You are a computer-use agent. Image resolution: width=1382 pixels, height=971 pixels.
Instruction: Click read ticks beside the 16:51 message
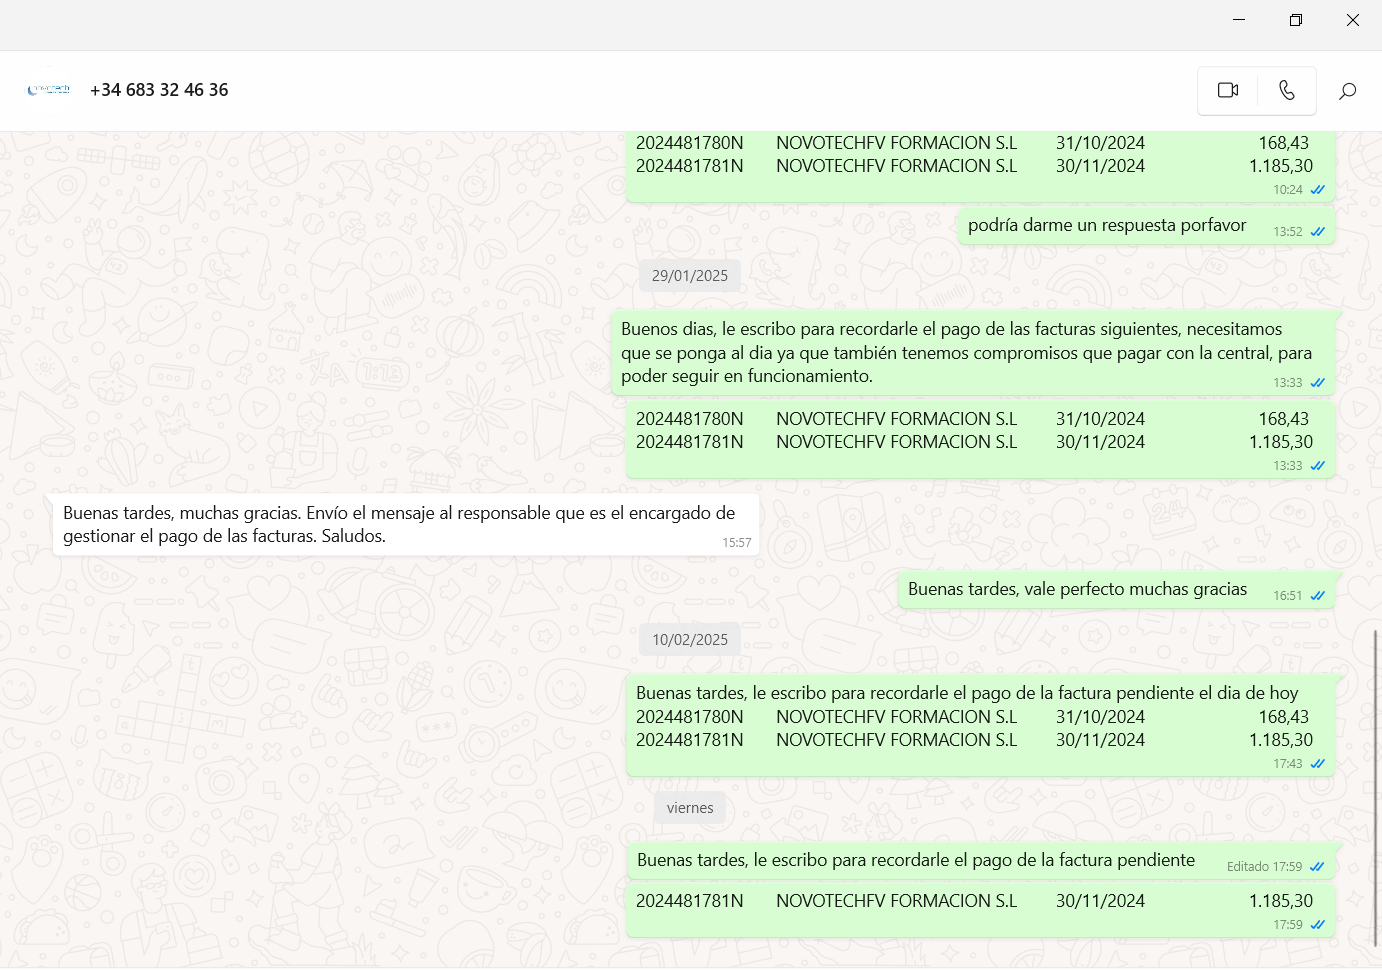(1318, 596)
